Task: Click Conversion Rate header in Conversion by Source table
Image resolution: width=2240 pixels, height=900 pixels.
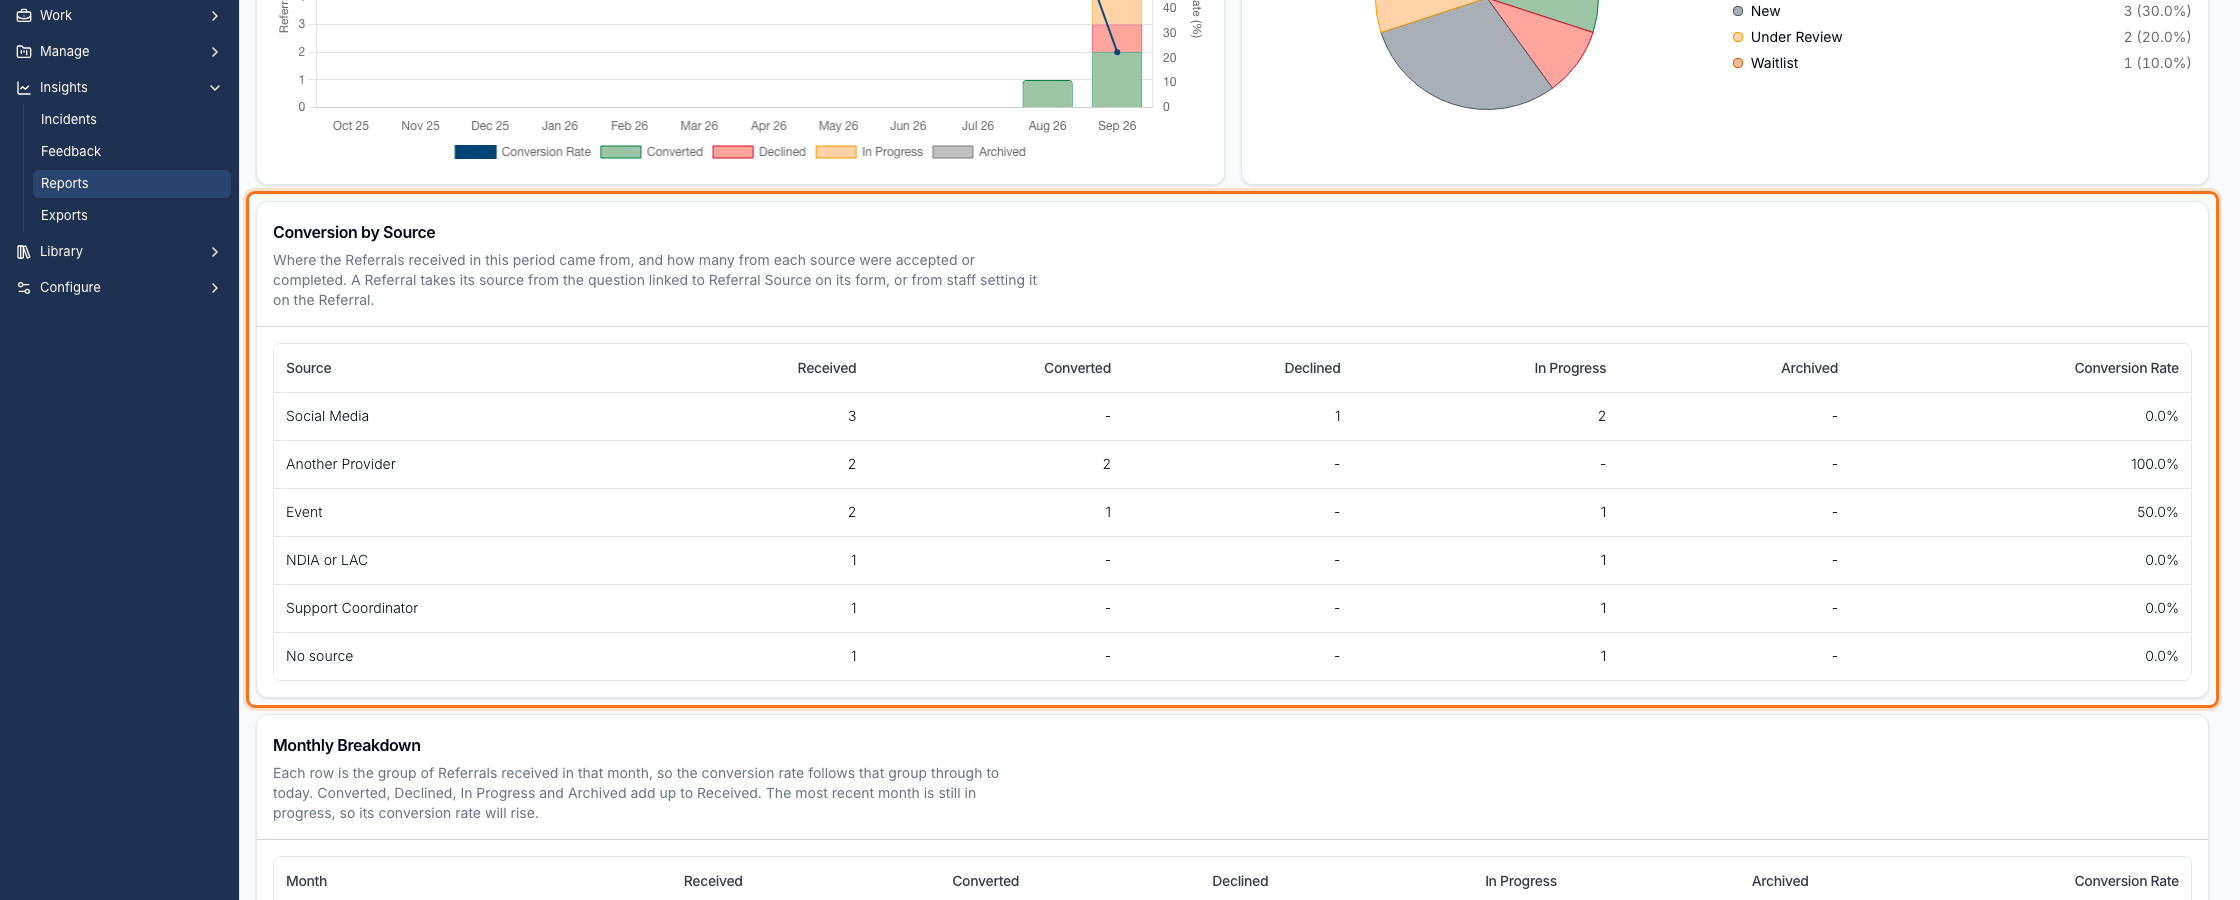Action: [x=2126, y=368]
